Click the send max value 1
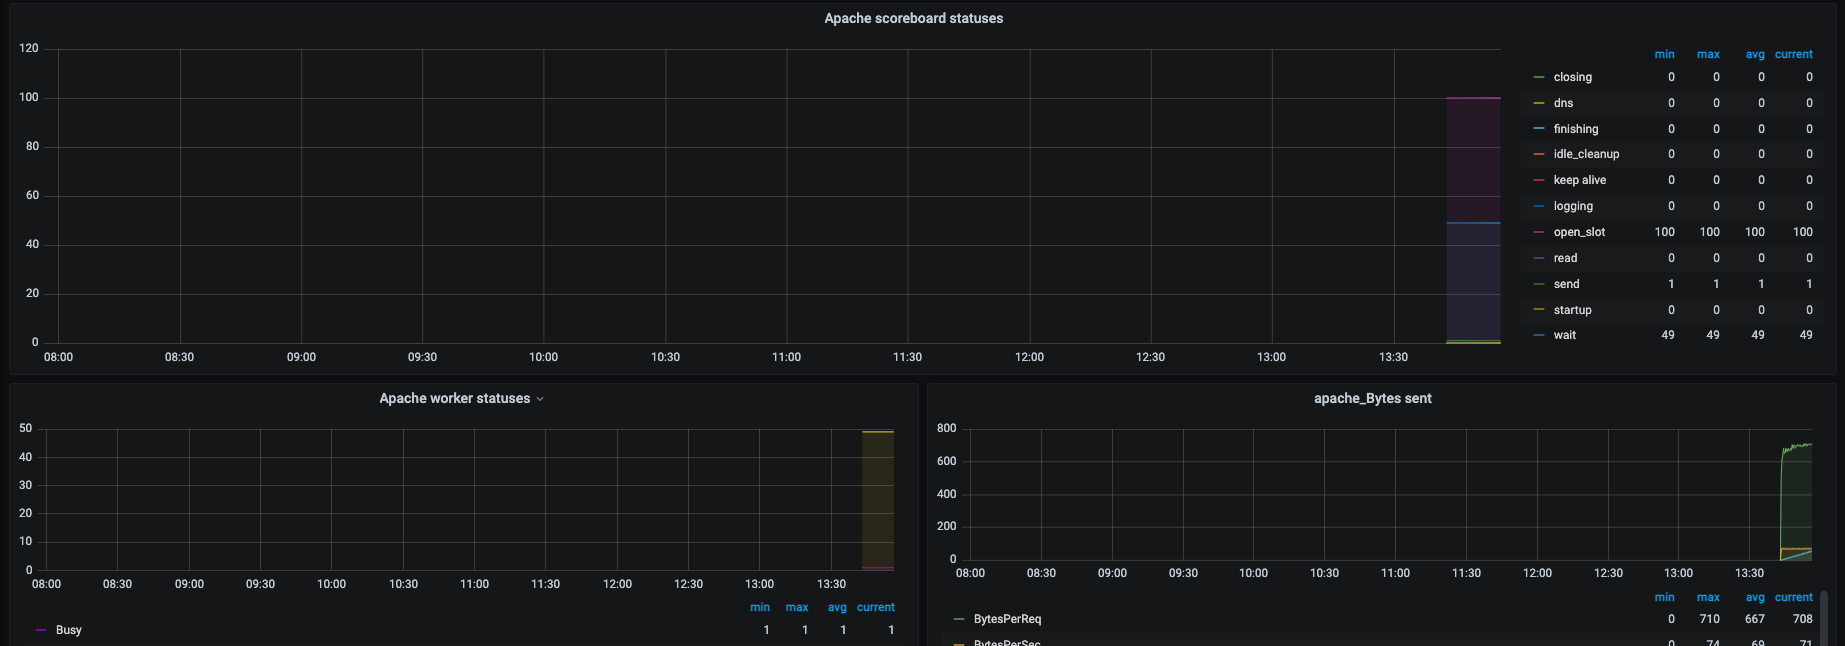The height and width of the screenshot is (646, 1845). 1716,284
